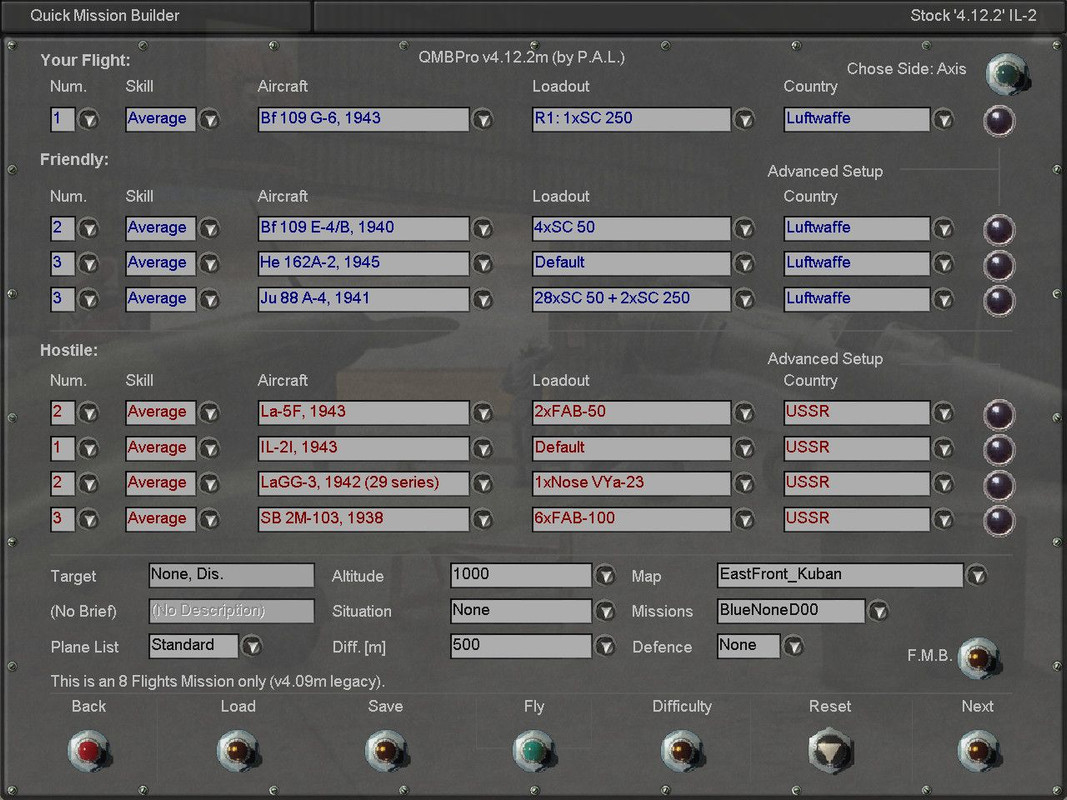Click advanced button for SB 2M-103 row
The image size is (1067, 800).
pyautogui.click(x=999, y=520)
